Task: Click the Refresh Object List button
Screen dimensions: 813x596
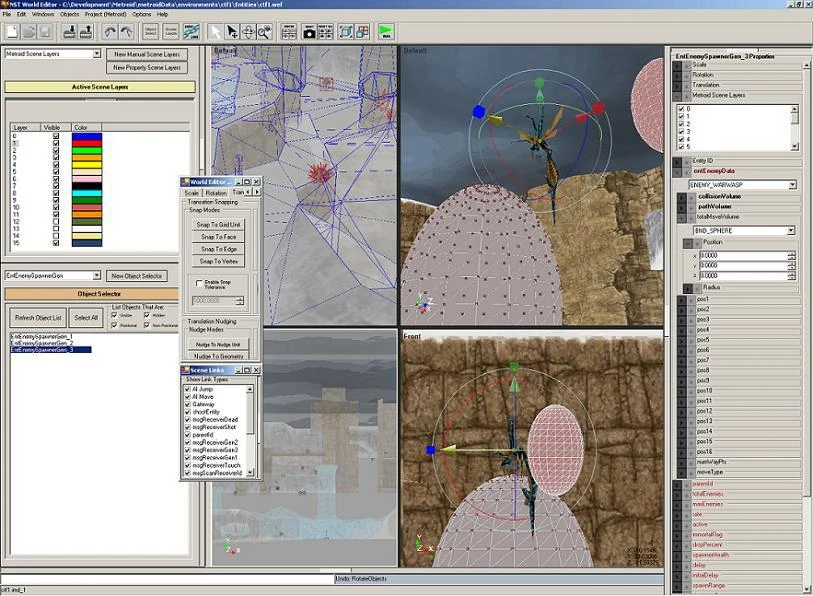Action: coord(38,317)
